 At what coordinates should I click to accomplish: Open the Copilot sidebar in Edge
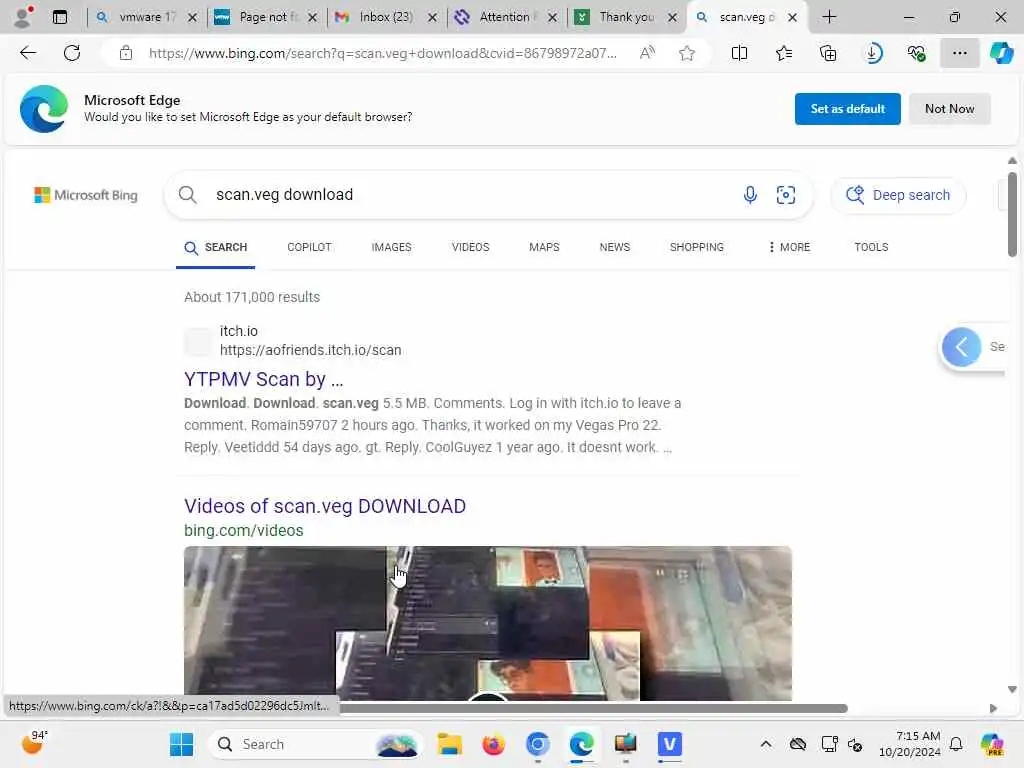(1001, 53)
